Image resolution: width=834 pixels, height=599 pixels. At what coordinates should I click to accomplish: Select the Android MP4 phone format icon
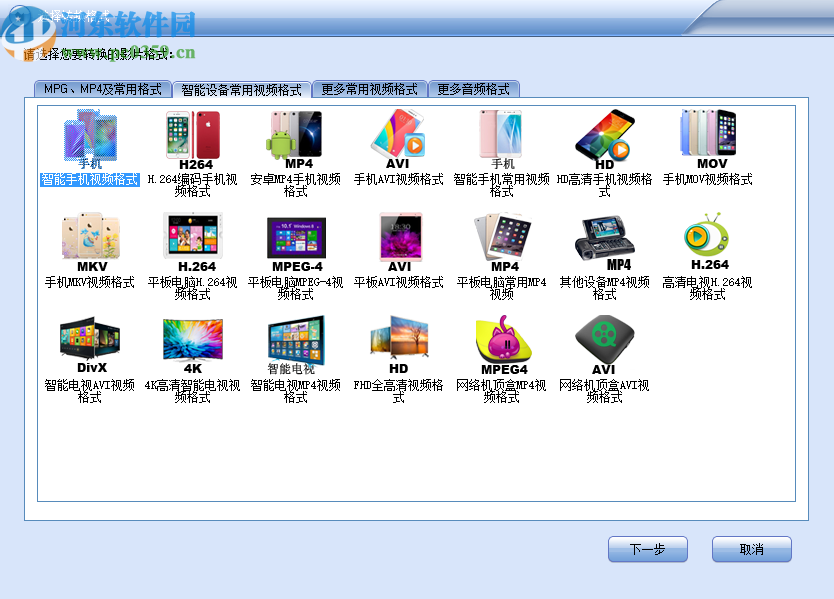tap(295, 139)
